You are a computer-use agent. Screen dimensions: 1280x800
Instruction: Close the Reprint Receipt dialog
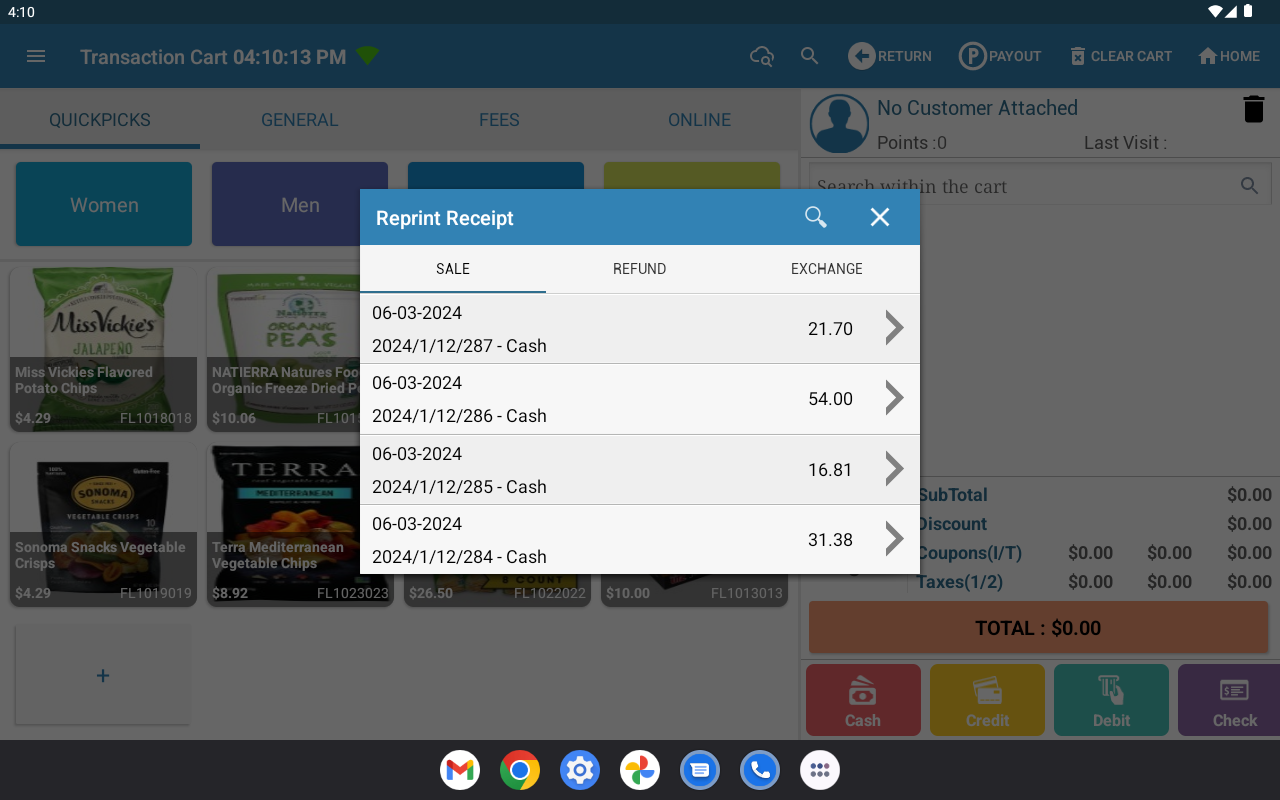coord(880,217)
